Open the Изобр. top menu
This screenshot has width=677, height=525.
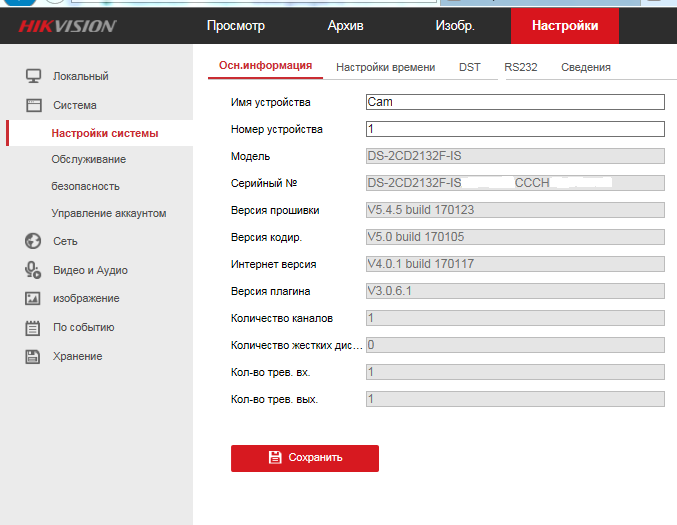pos(455,26)
